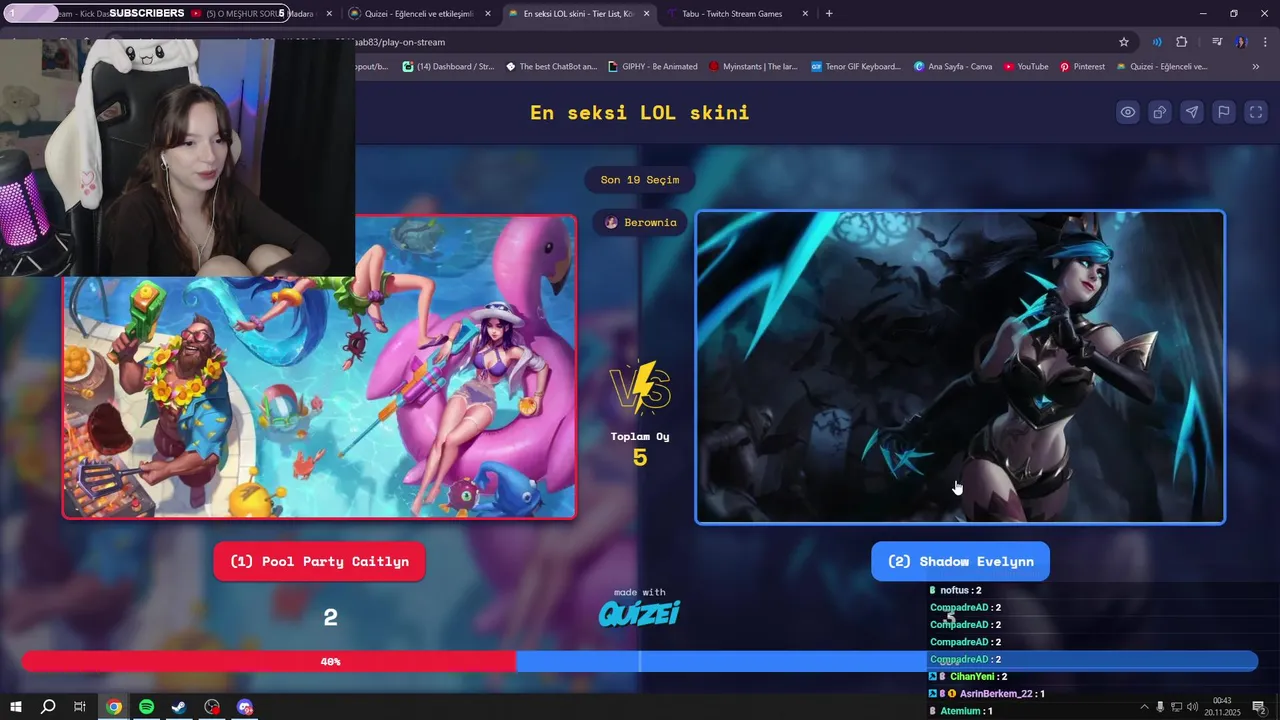1280x720 pixels.
Task: Expand the bookmarks overflow chevron
Action: (x=1256, y=67)
